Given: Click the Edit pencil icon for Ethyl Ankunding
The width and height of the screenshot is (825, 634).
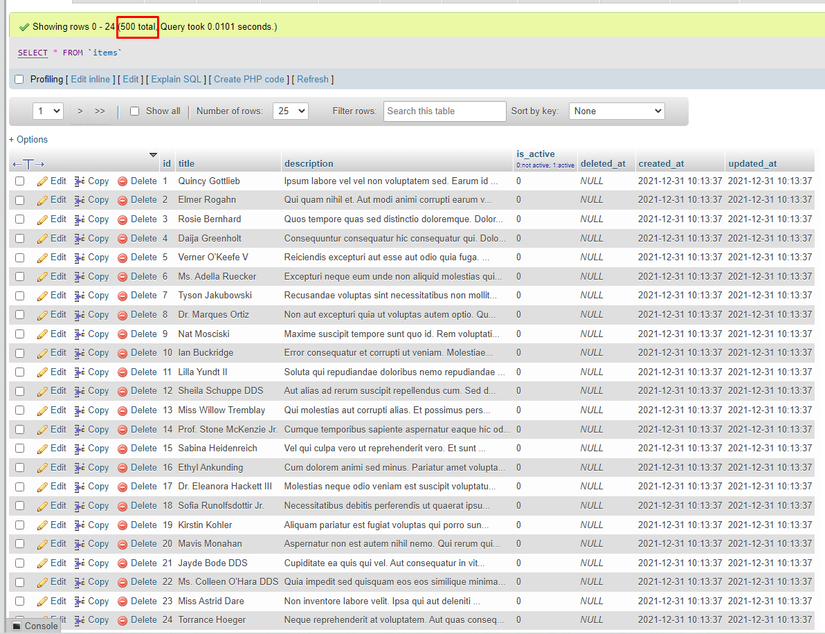Looking at the screenshot, I should (42, 468).
